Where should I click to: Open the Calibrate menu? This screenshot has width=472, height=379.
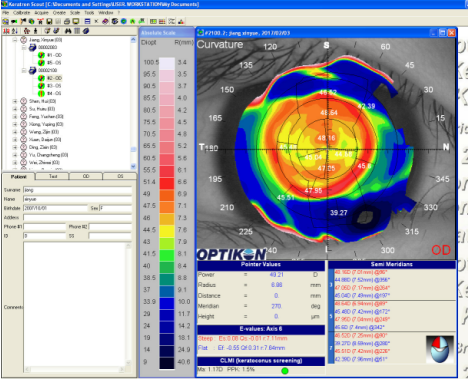(22, 13)
